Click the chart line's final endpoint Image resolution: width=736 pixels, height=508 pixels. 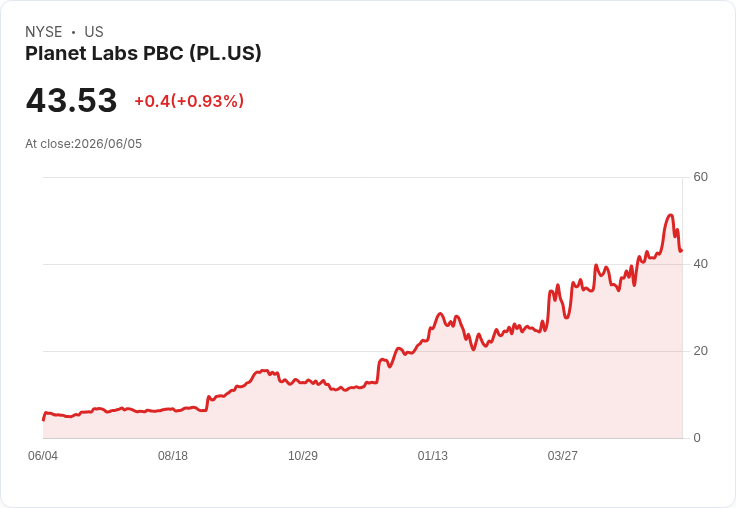[682, 250]
